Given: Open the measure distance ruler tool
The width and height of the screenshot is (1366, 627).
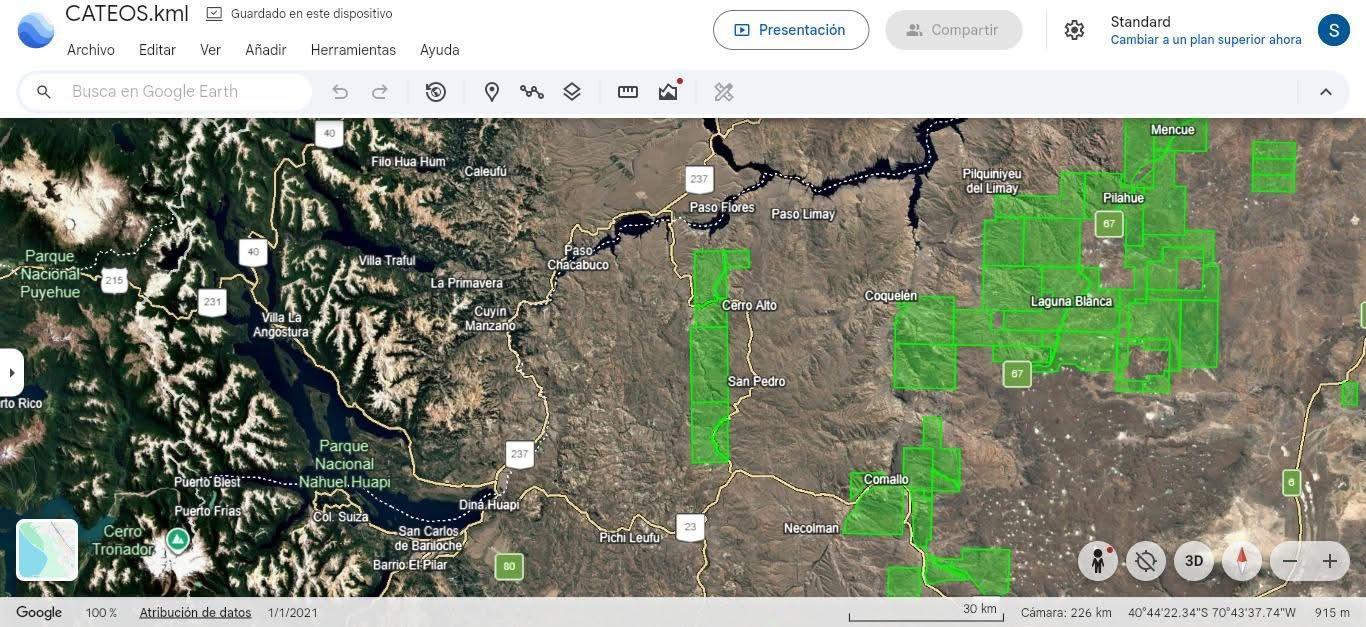Looking at the screenshot, I should pos(628,92).
